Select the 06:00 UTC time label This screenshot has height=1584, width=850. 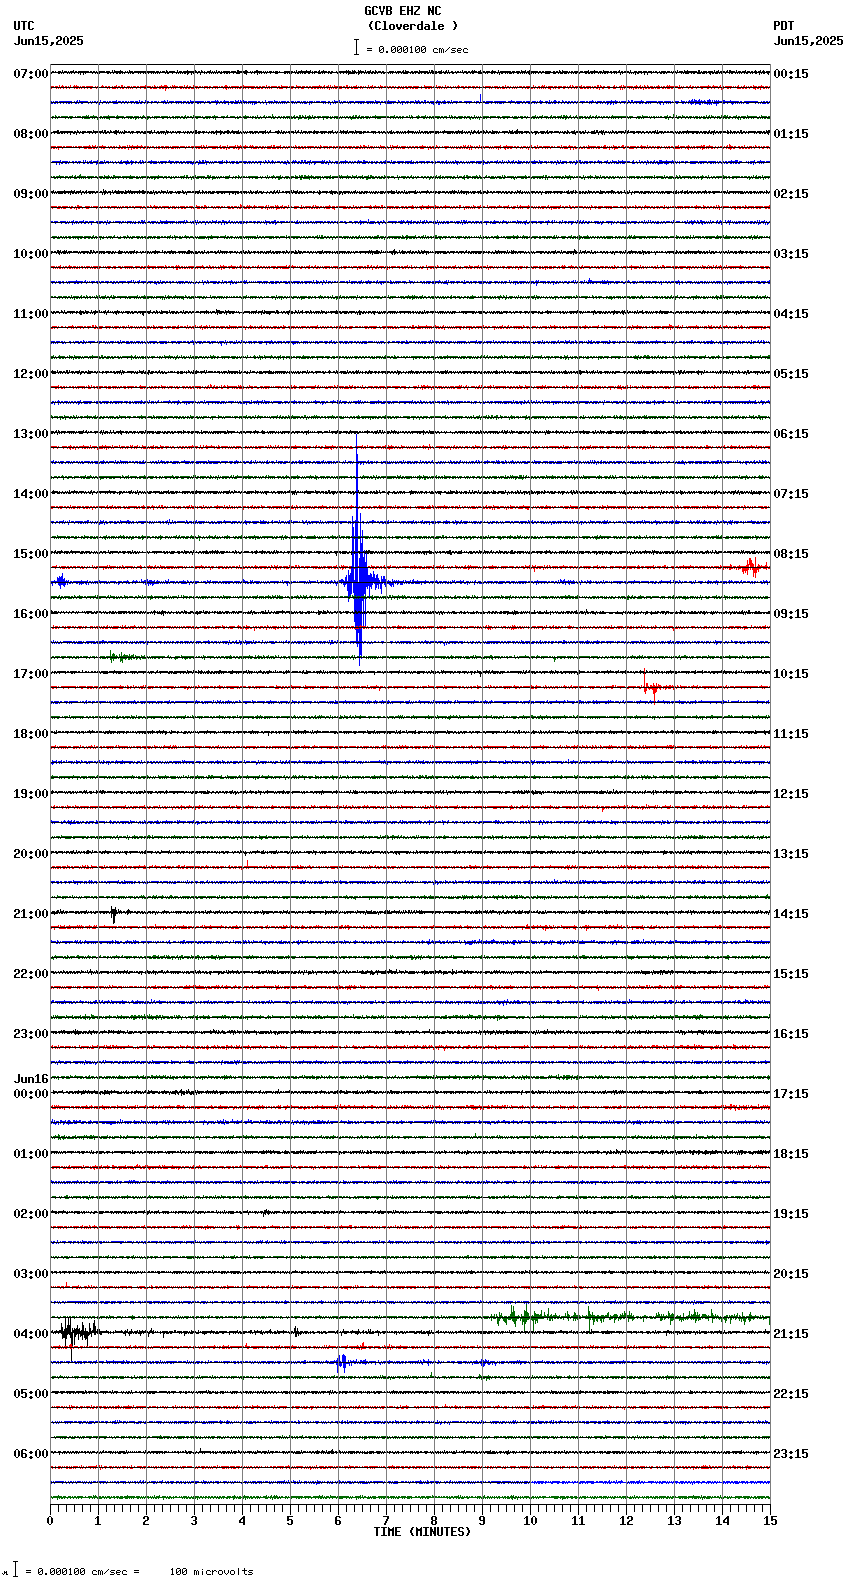(x=31, y=1454)
